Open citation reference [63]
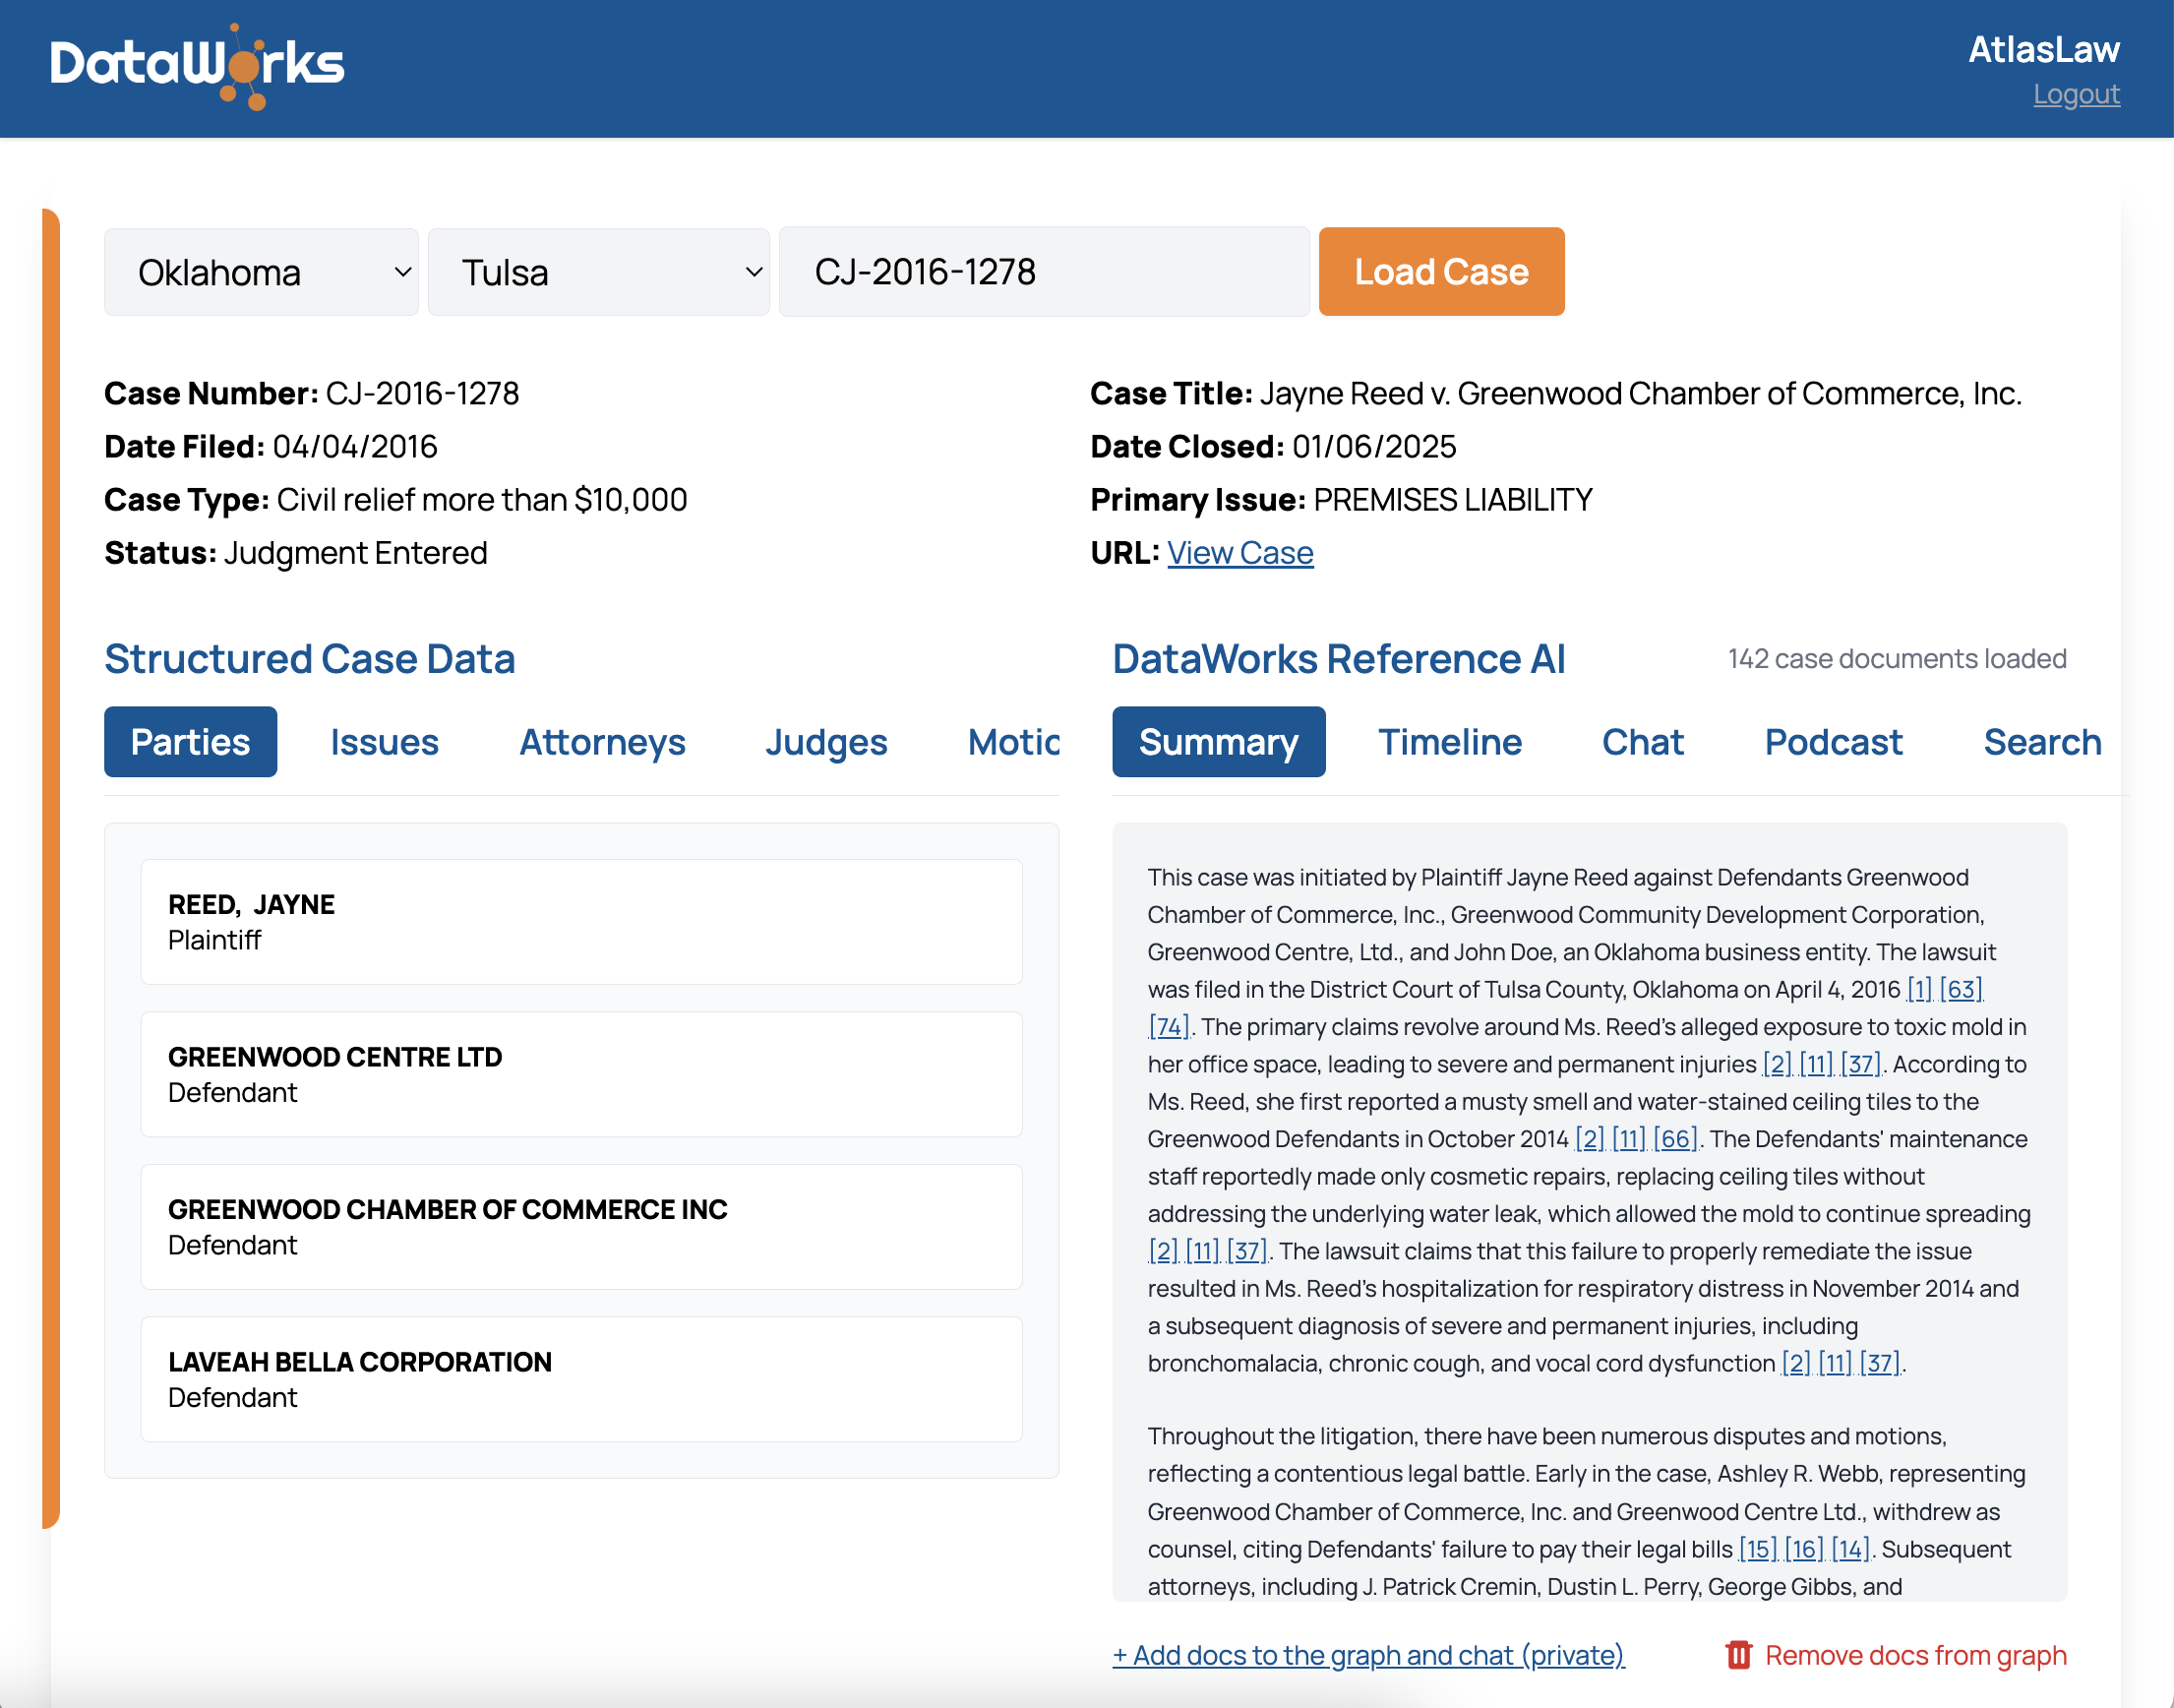This screenshot has width=2174, height=1708. [x=1960, y=989]
